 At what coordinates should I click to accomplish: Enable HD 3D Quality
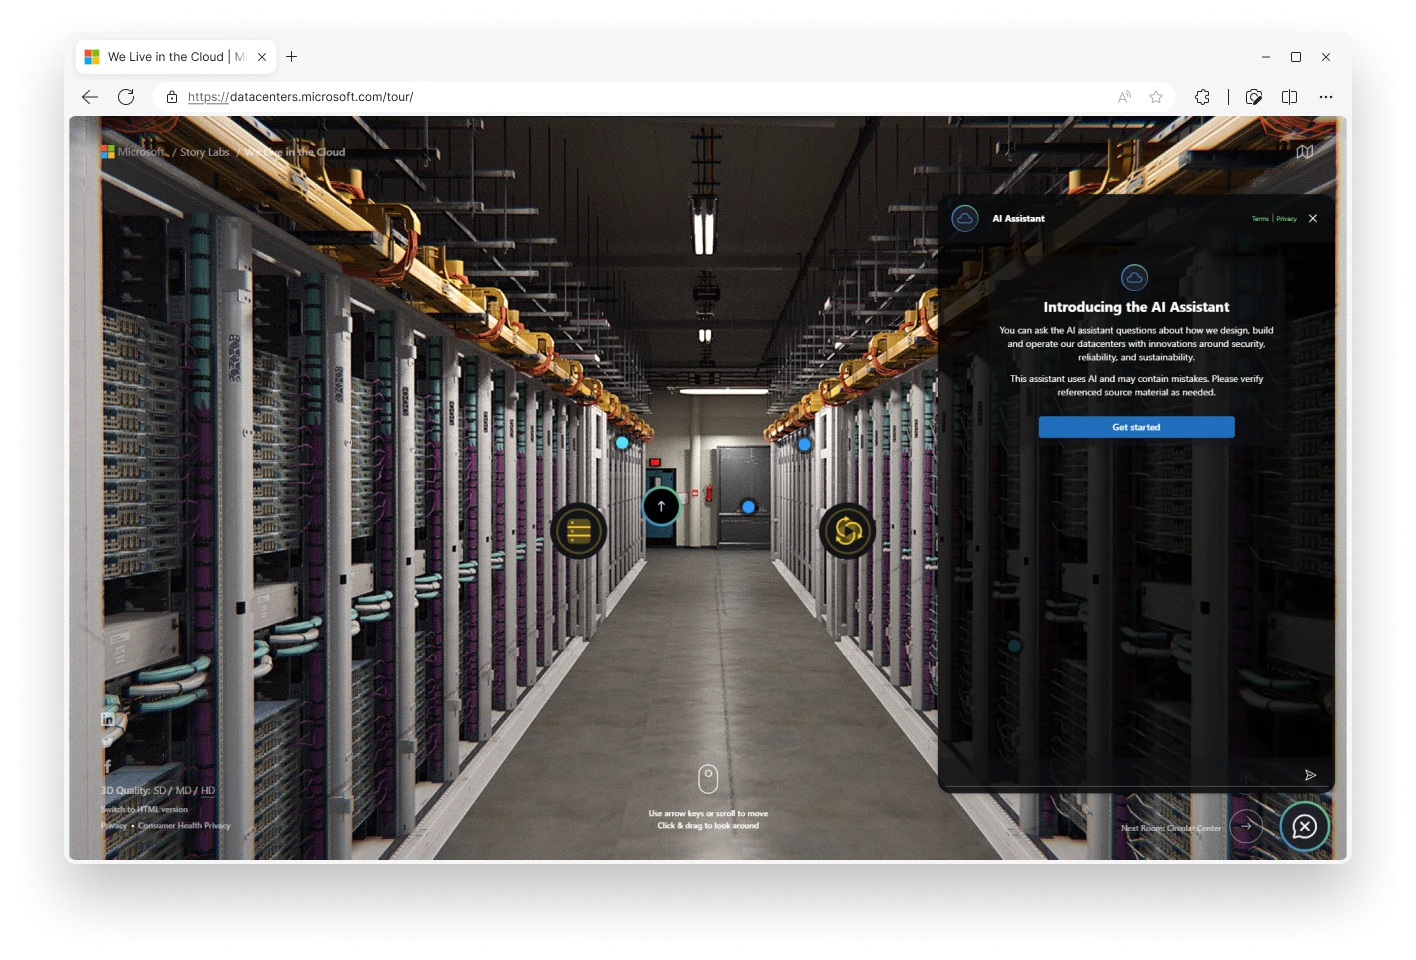pyautogui.click(x=207, y=790)
